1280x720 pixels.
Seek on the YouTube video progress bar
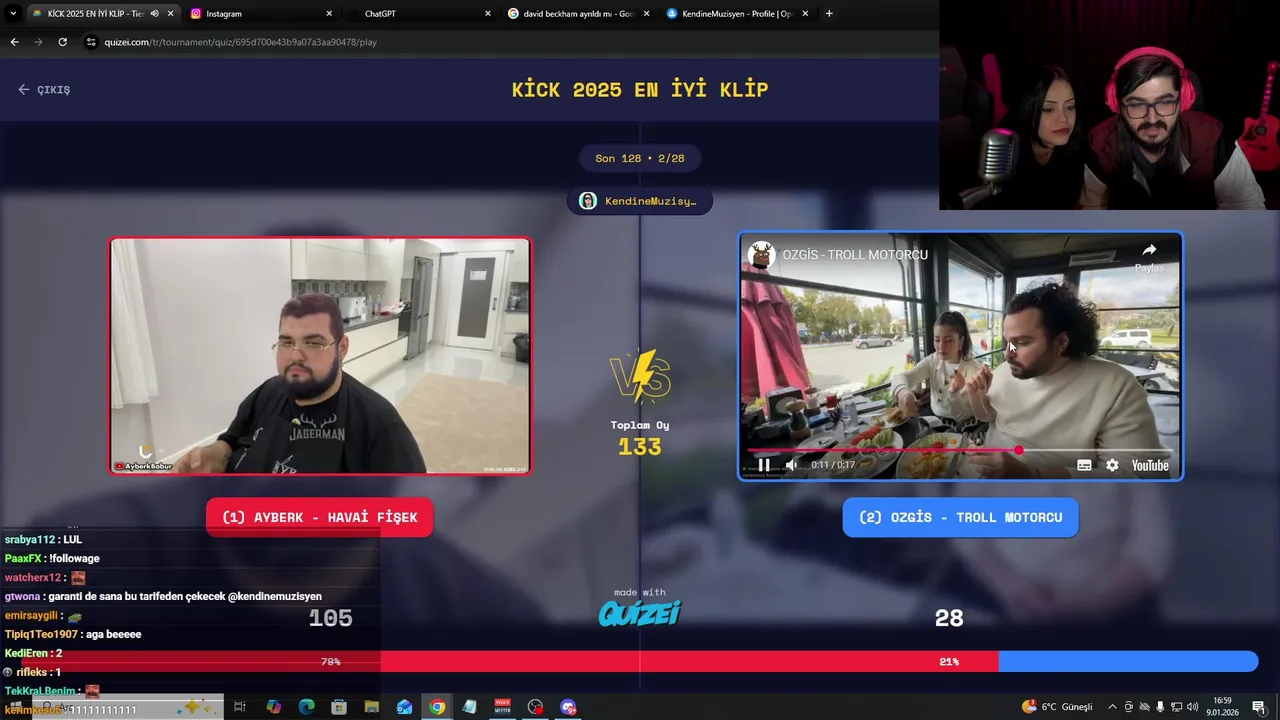(958, 450)
